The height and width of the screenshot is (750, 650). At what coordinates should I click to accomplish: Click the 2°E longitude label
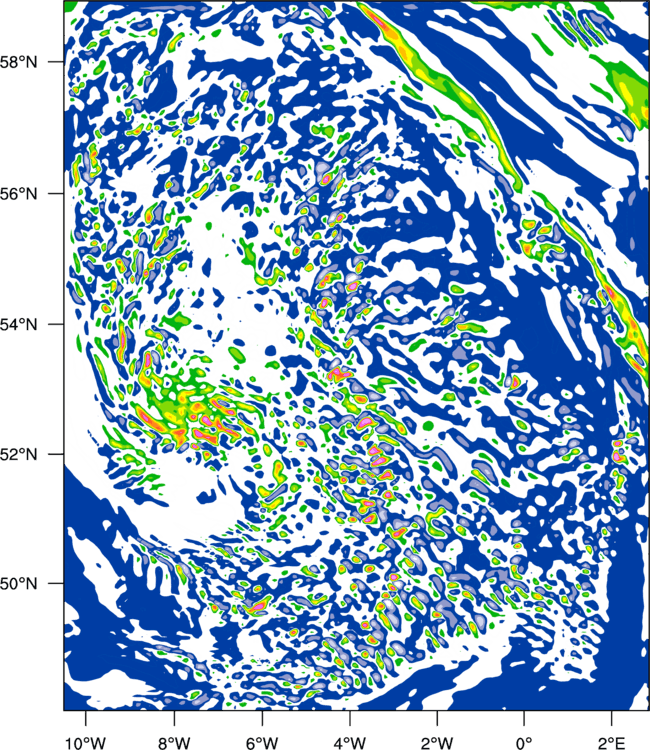coord(612,742)
